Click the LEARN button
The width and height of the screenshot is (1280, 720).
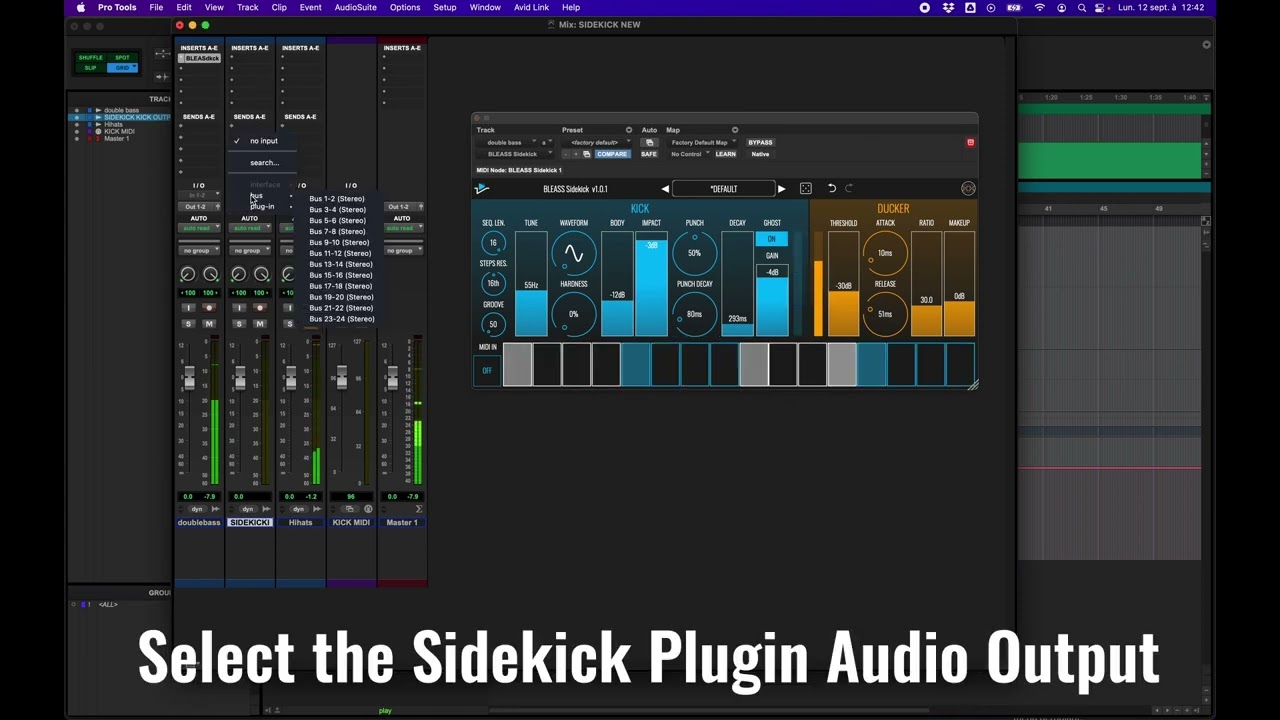[x=726, y=154]
